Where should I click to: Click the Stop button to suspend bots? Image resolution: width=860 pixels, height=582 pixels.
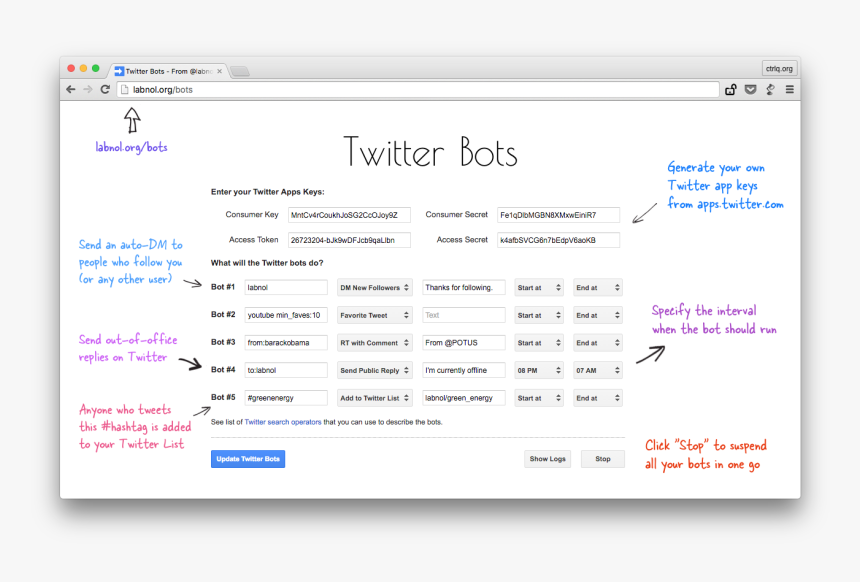click(x=602, y=458)
